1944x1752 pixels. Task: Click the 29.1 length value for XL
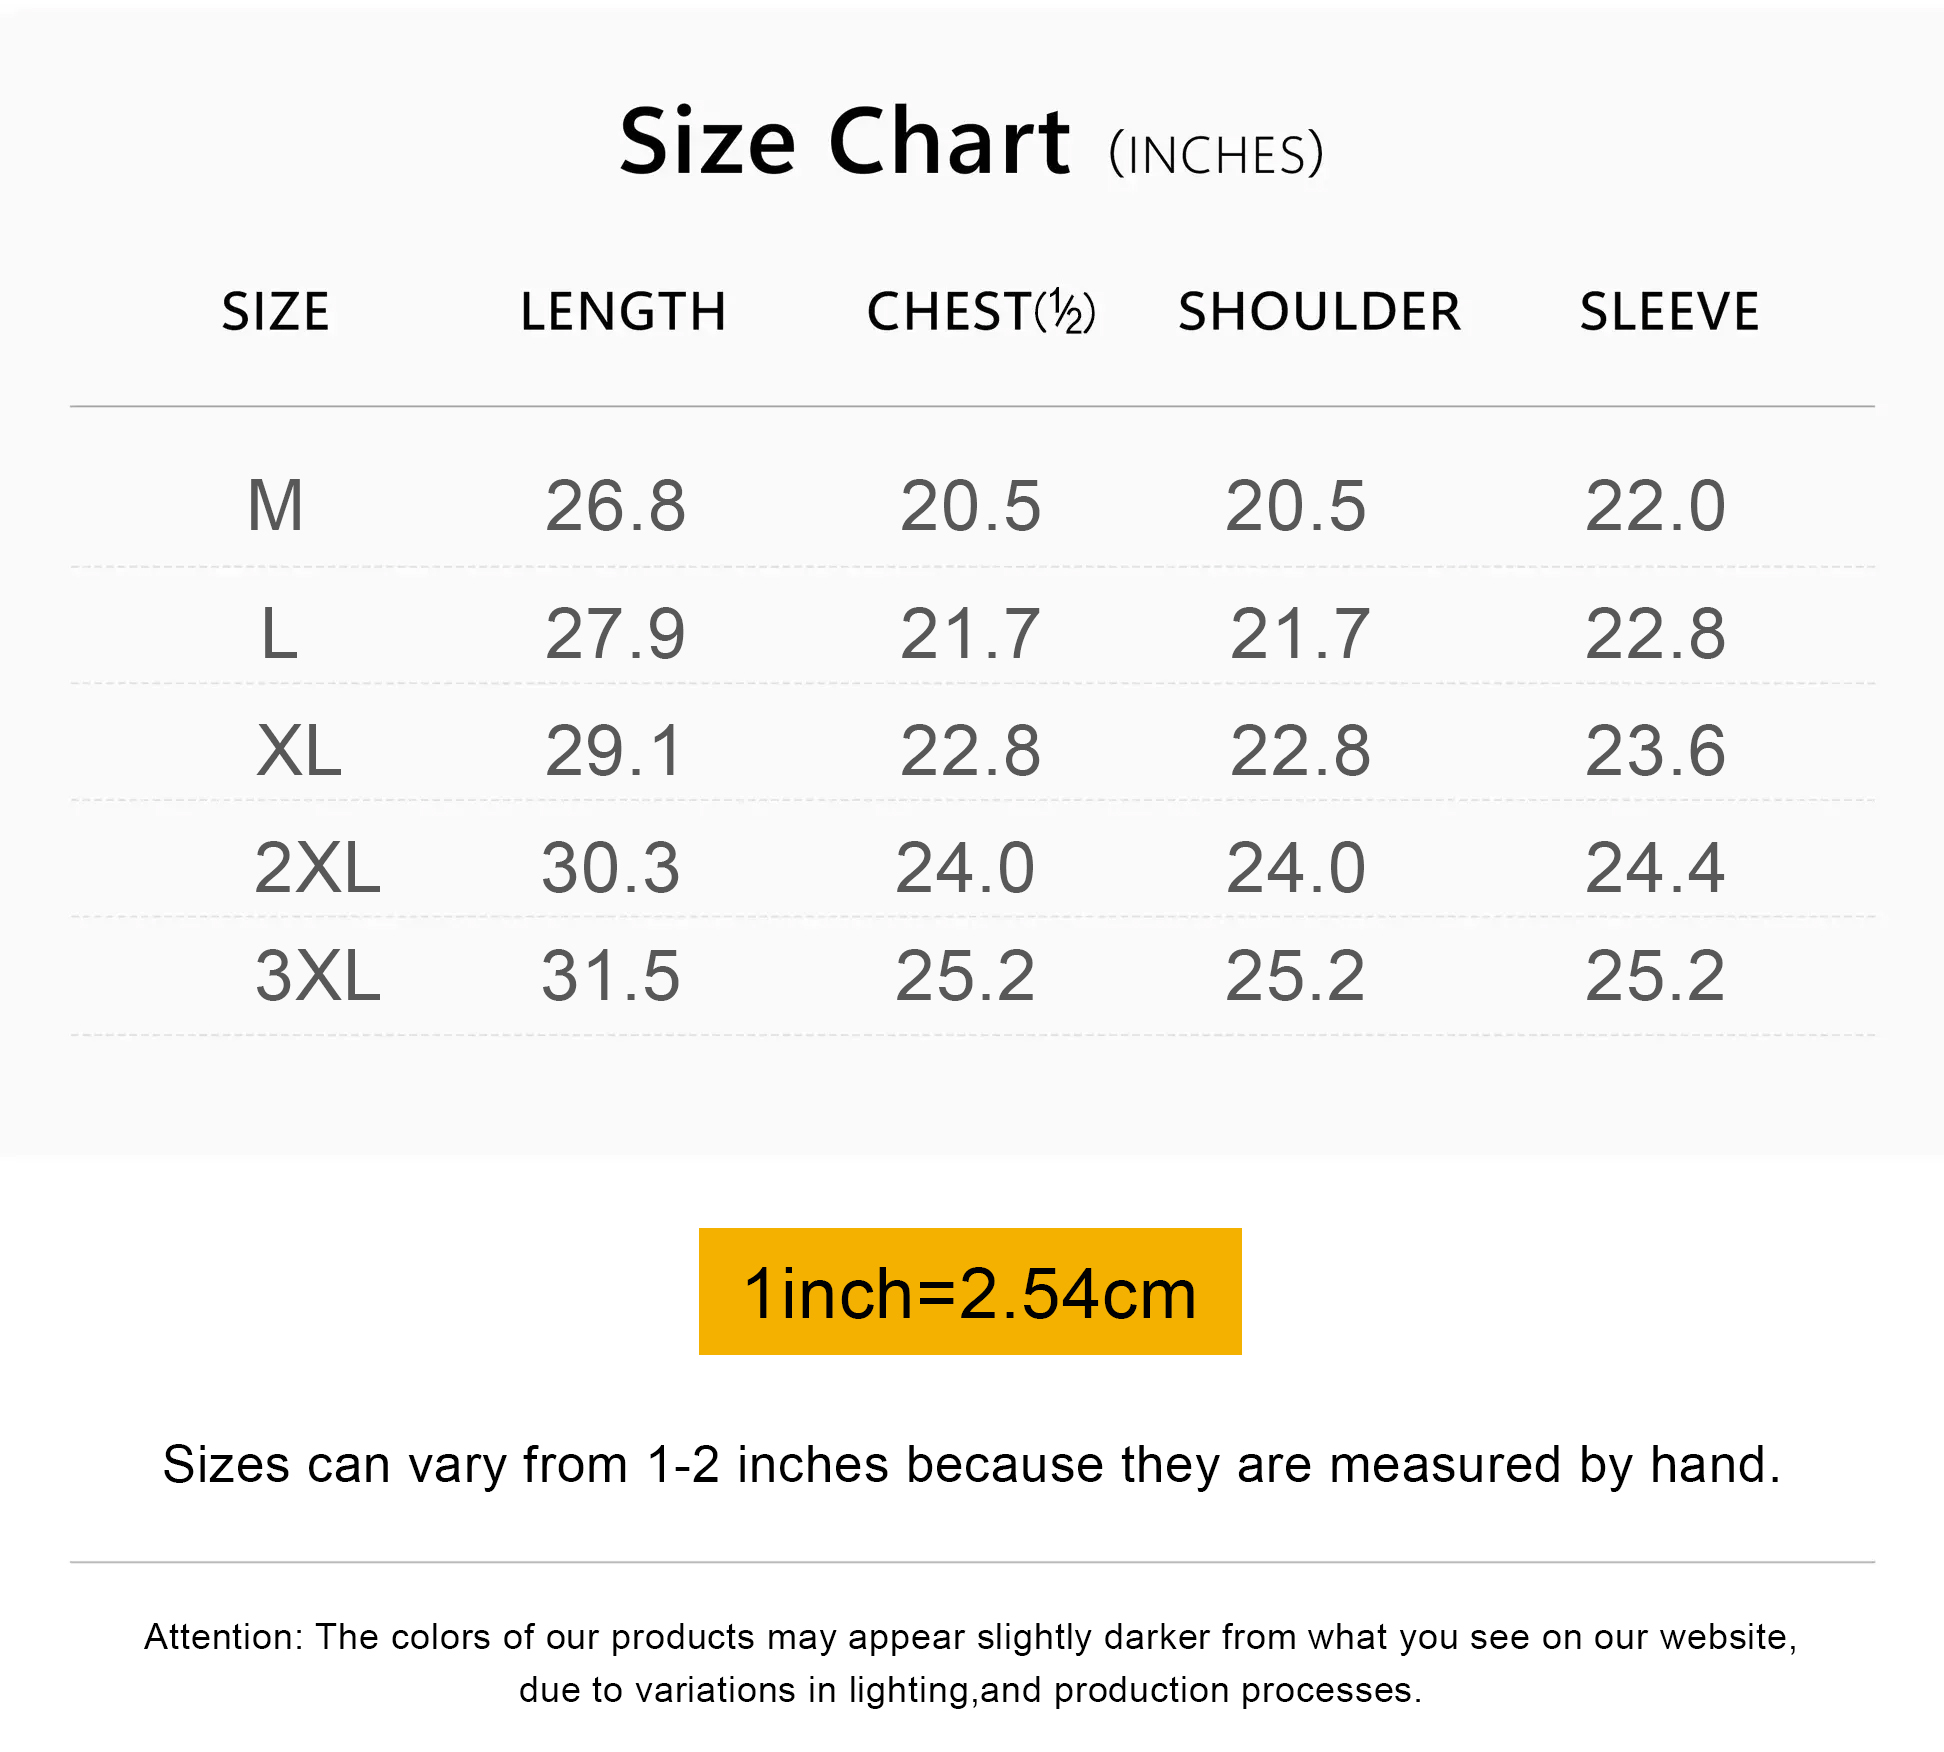tap(613, 751)
